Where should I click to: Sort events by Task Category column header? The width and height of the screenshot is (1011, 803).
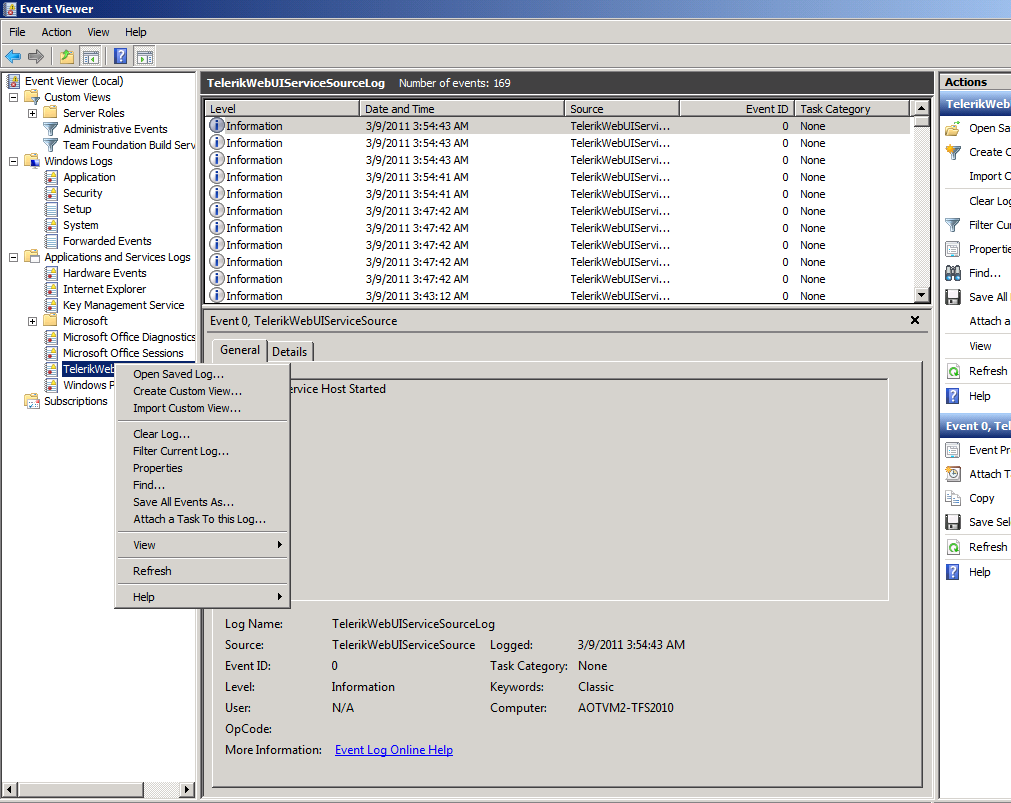[x=852, y=108]
